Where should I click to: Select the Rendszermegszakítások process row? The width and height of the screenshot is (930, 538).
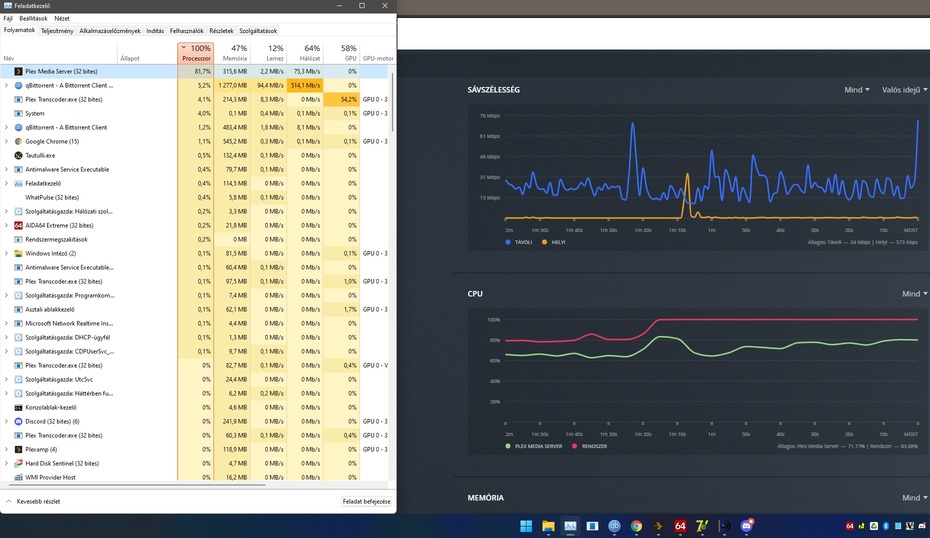(x=196, y=240)
